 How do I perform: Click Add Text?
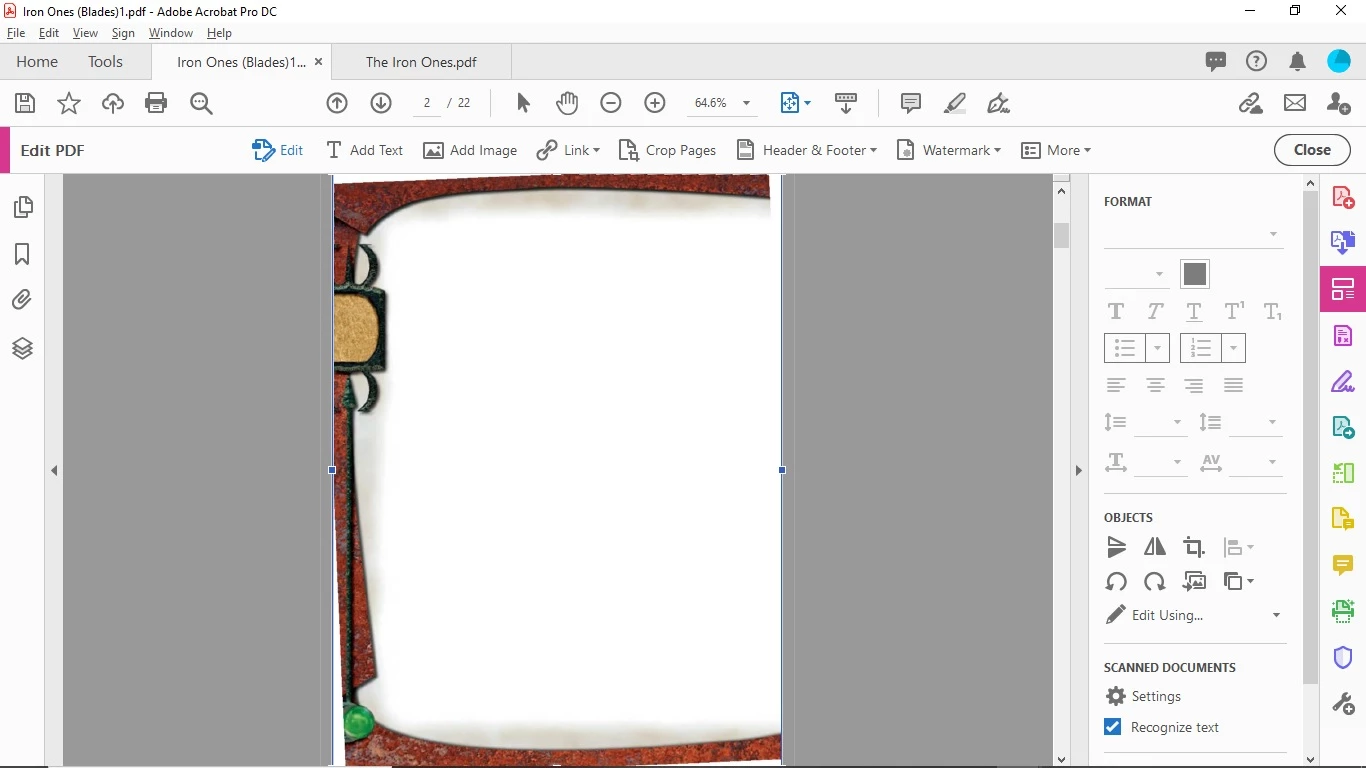(364, 150)
